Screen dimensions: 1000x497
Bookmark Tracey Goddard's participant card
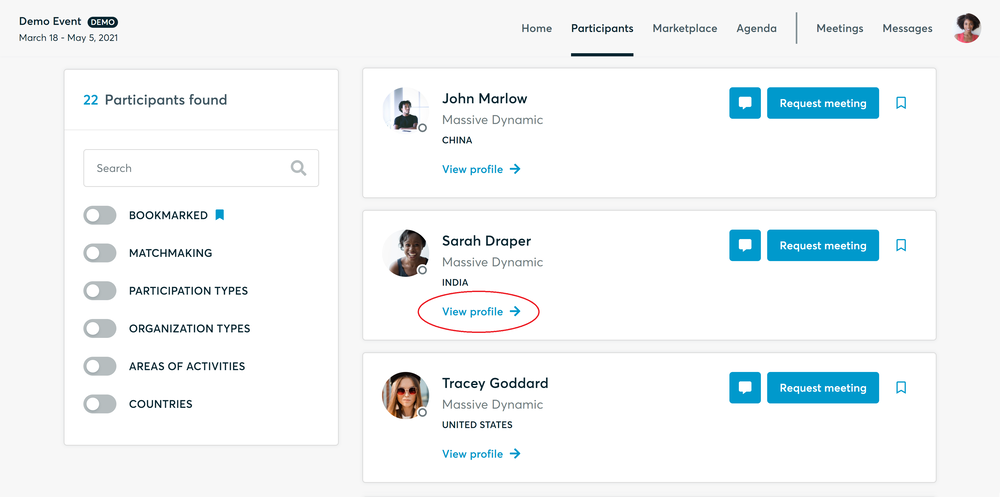point(901,388)
